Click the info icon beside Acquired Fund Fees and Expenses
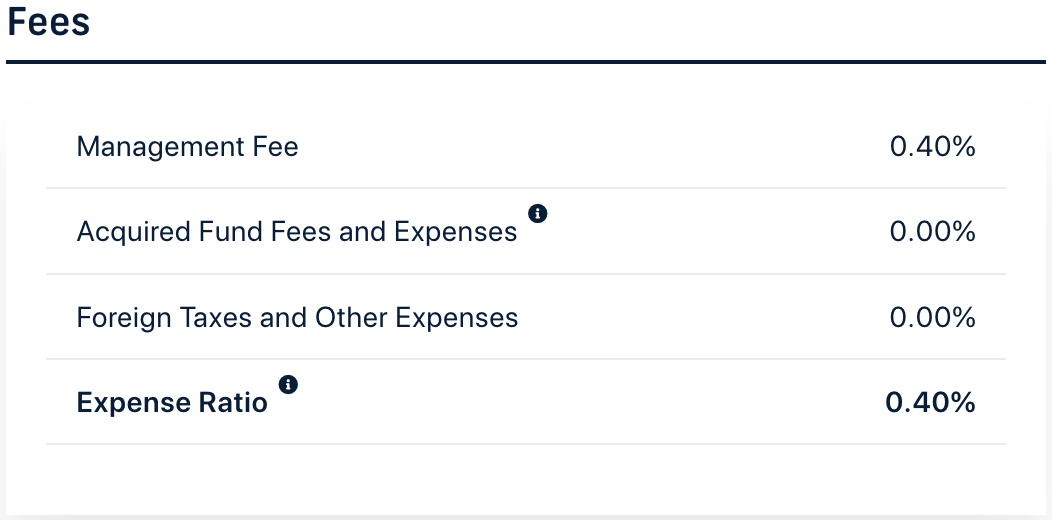 [537, 213]
